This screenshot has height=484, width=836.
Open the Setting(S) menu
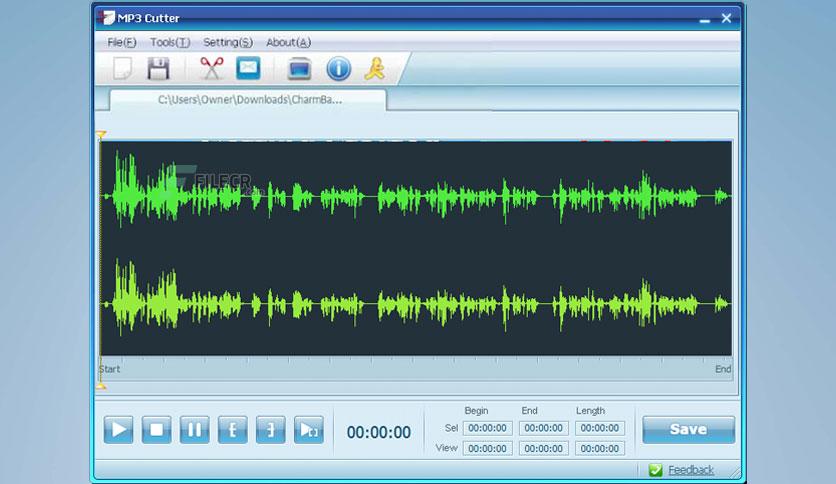(x=228, y=42)
